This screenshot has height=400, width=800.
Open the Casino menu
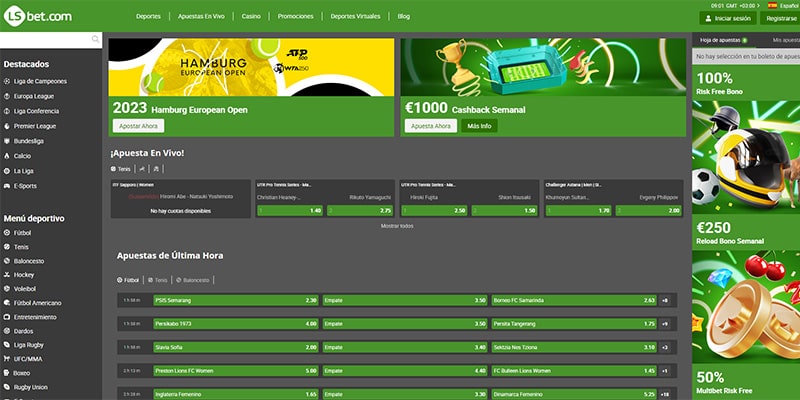(x=251, y=16)
